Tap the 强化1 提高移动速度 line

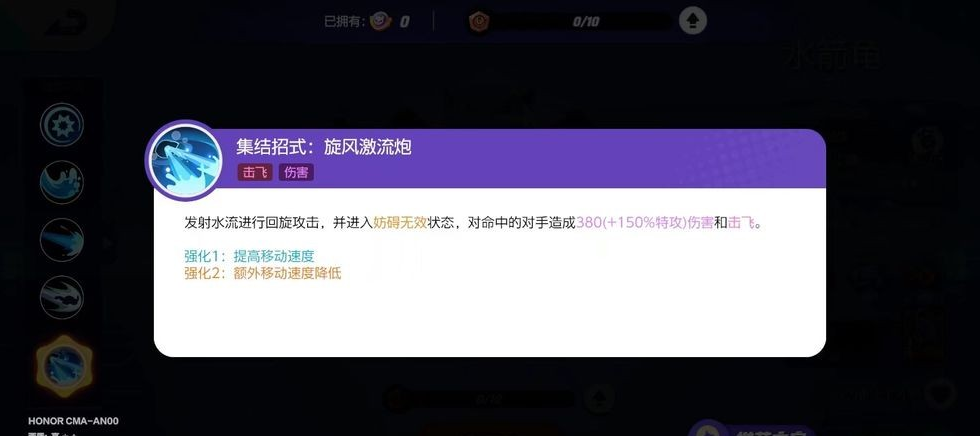pos(249,256)
